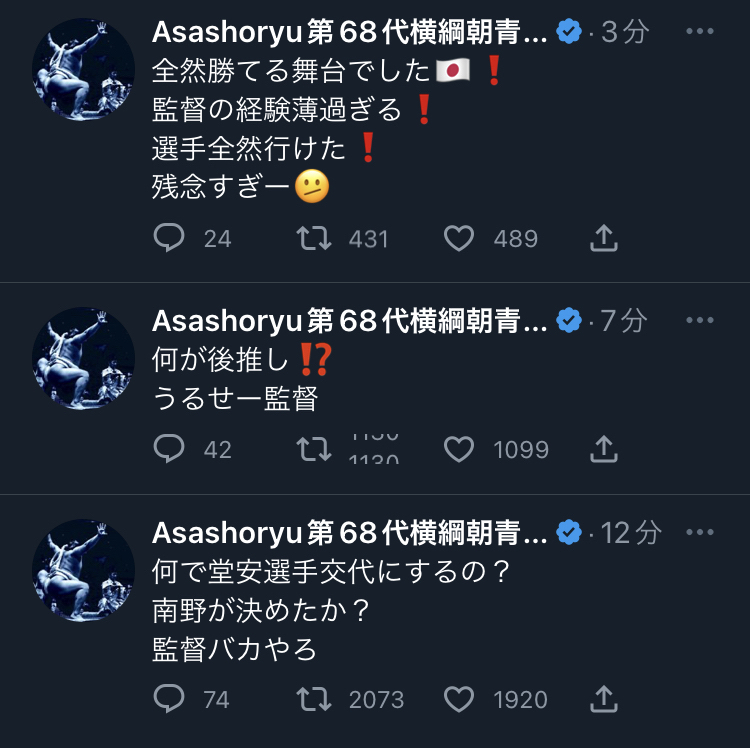The height and width of the screenshot is (748, 750).
Task: Retweet the 何が後推し tweet
Action: coord(314,449)
